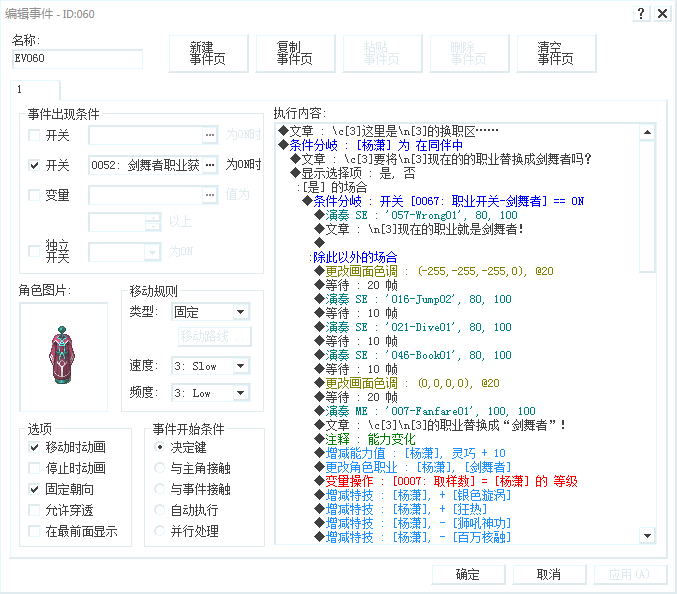
Task: Select command 显示选择项: 是, 否
Action: click(353, 173)
